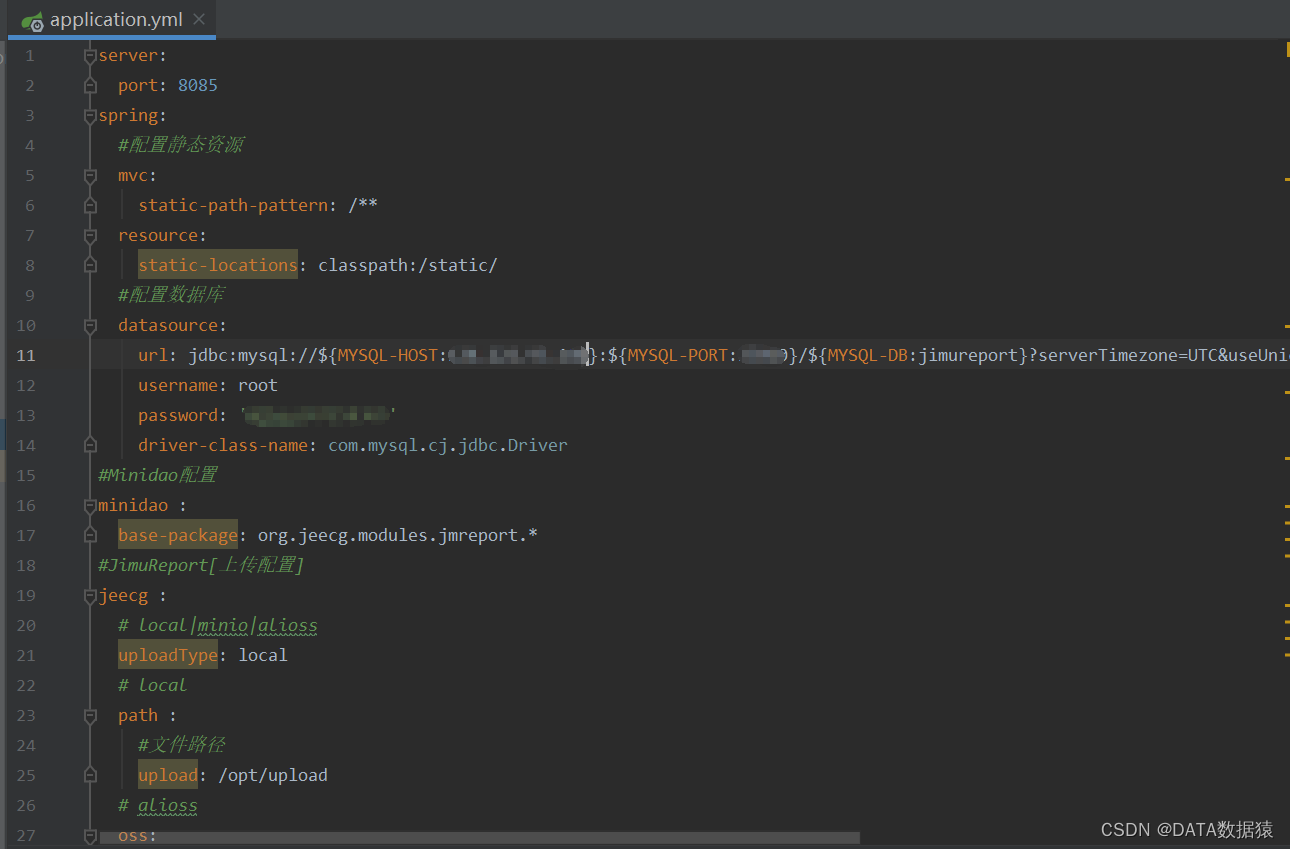Click the /opt/upload path value
The height and width of the screenshot is (849, 1290).
[273, 776]
